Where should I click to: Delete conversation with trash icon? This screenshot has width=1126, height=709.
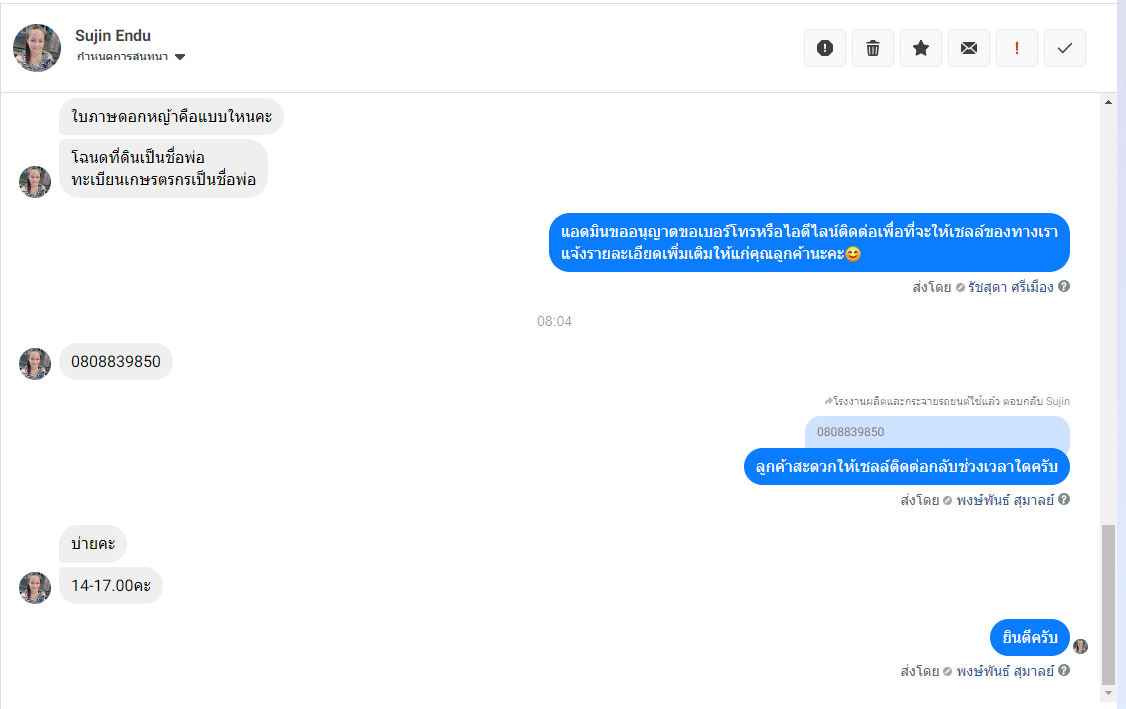(873, 48)
